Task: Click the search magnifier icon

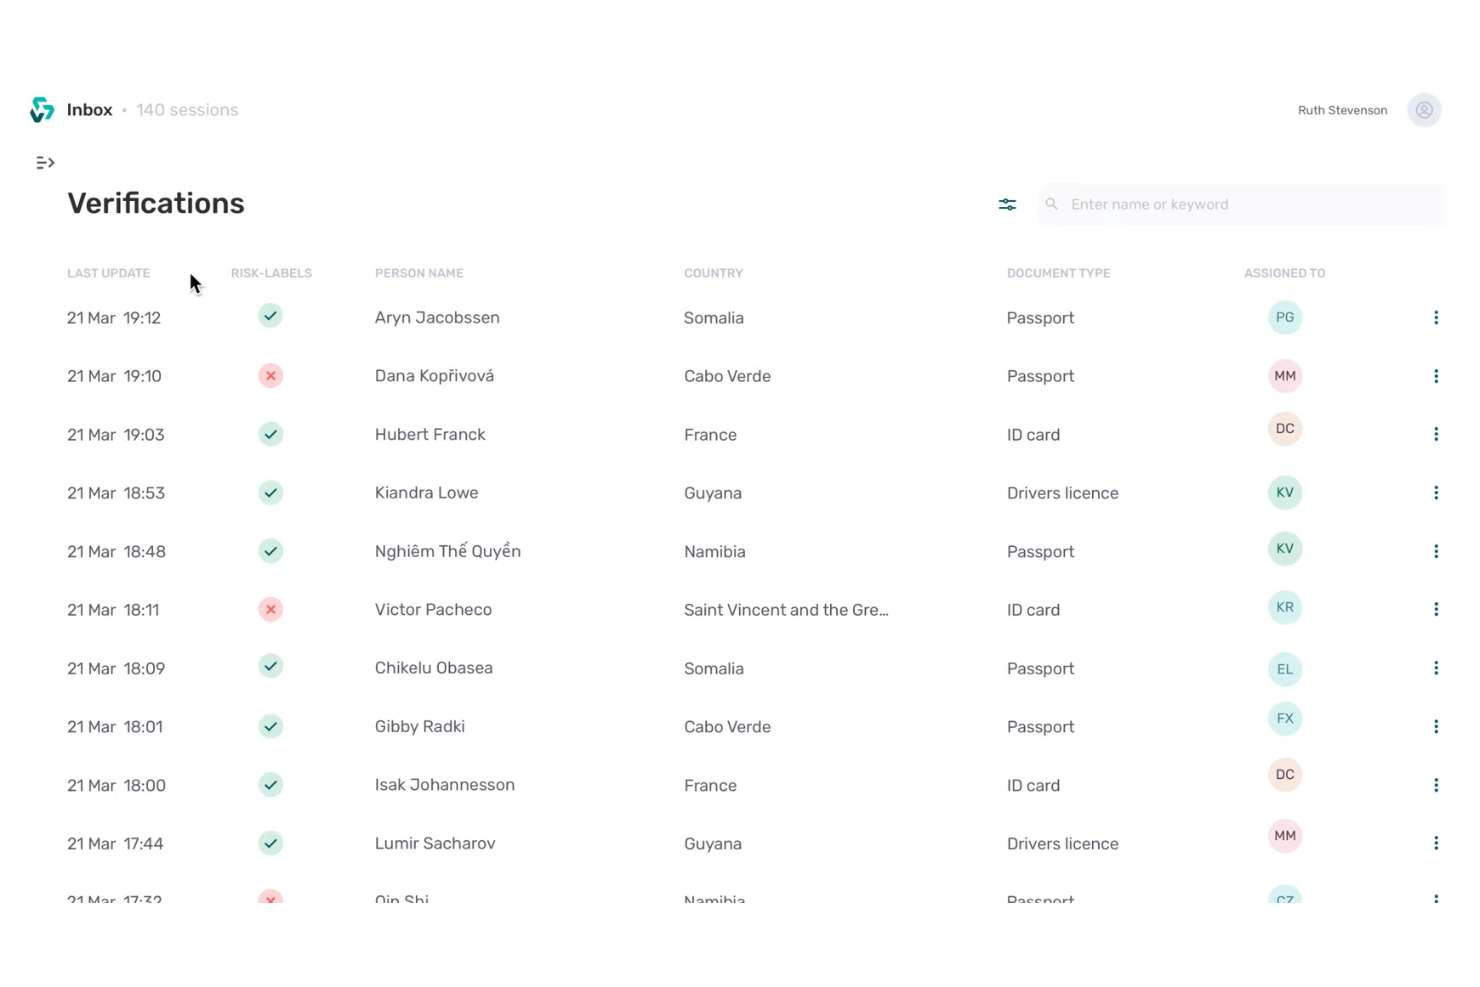Action: click(1051, 204)
